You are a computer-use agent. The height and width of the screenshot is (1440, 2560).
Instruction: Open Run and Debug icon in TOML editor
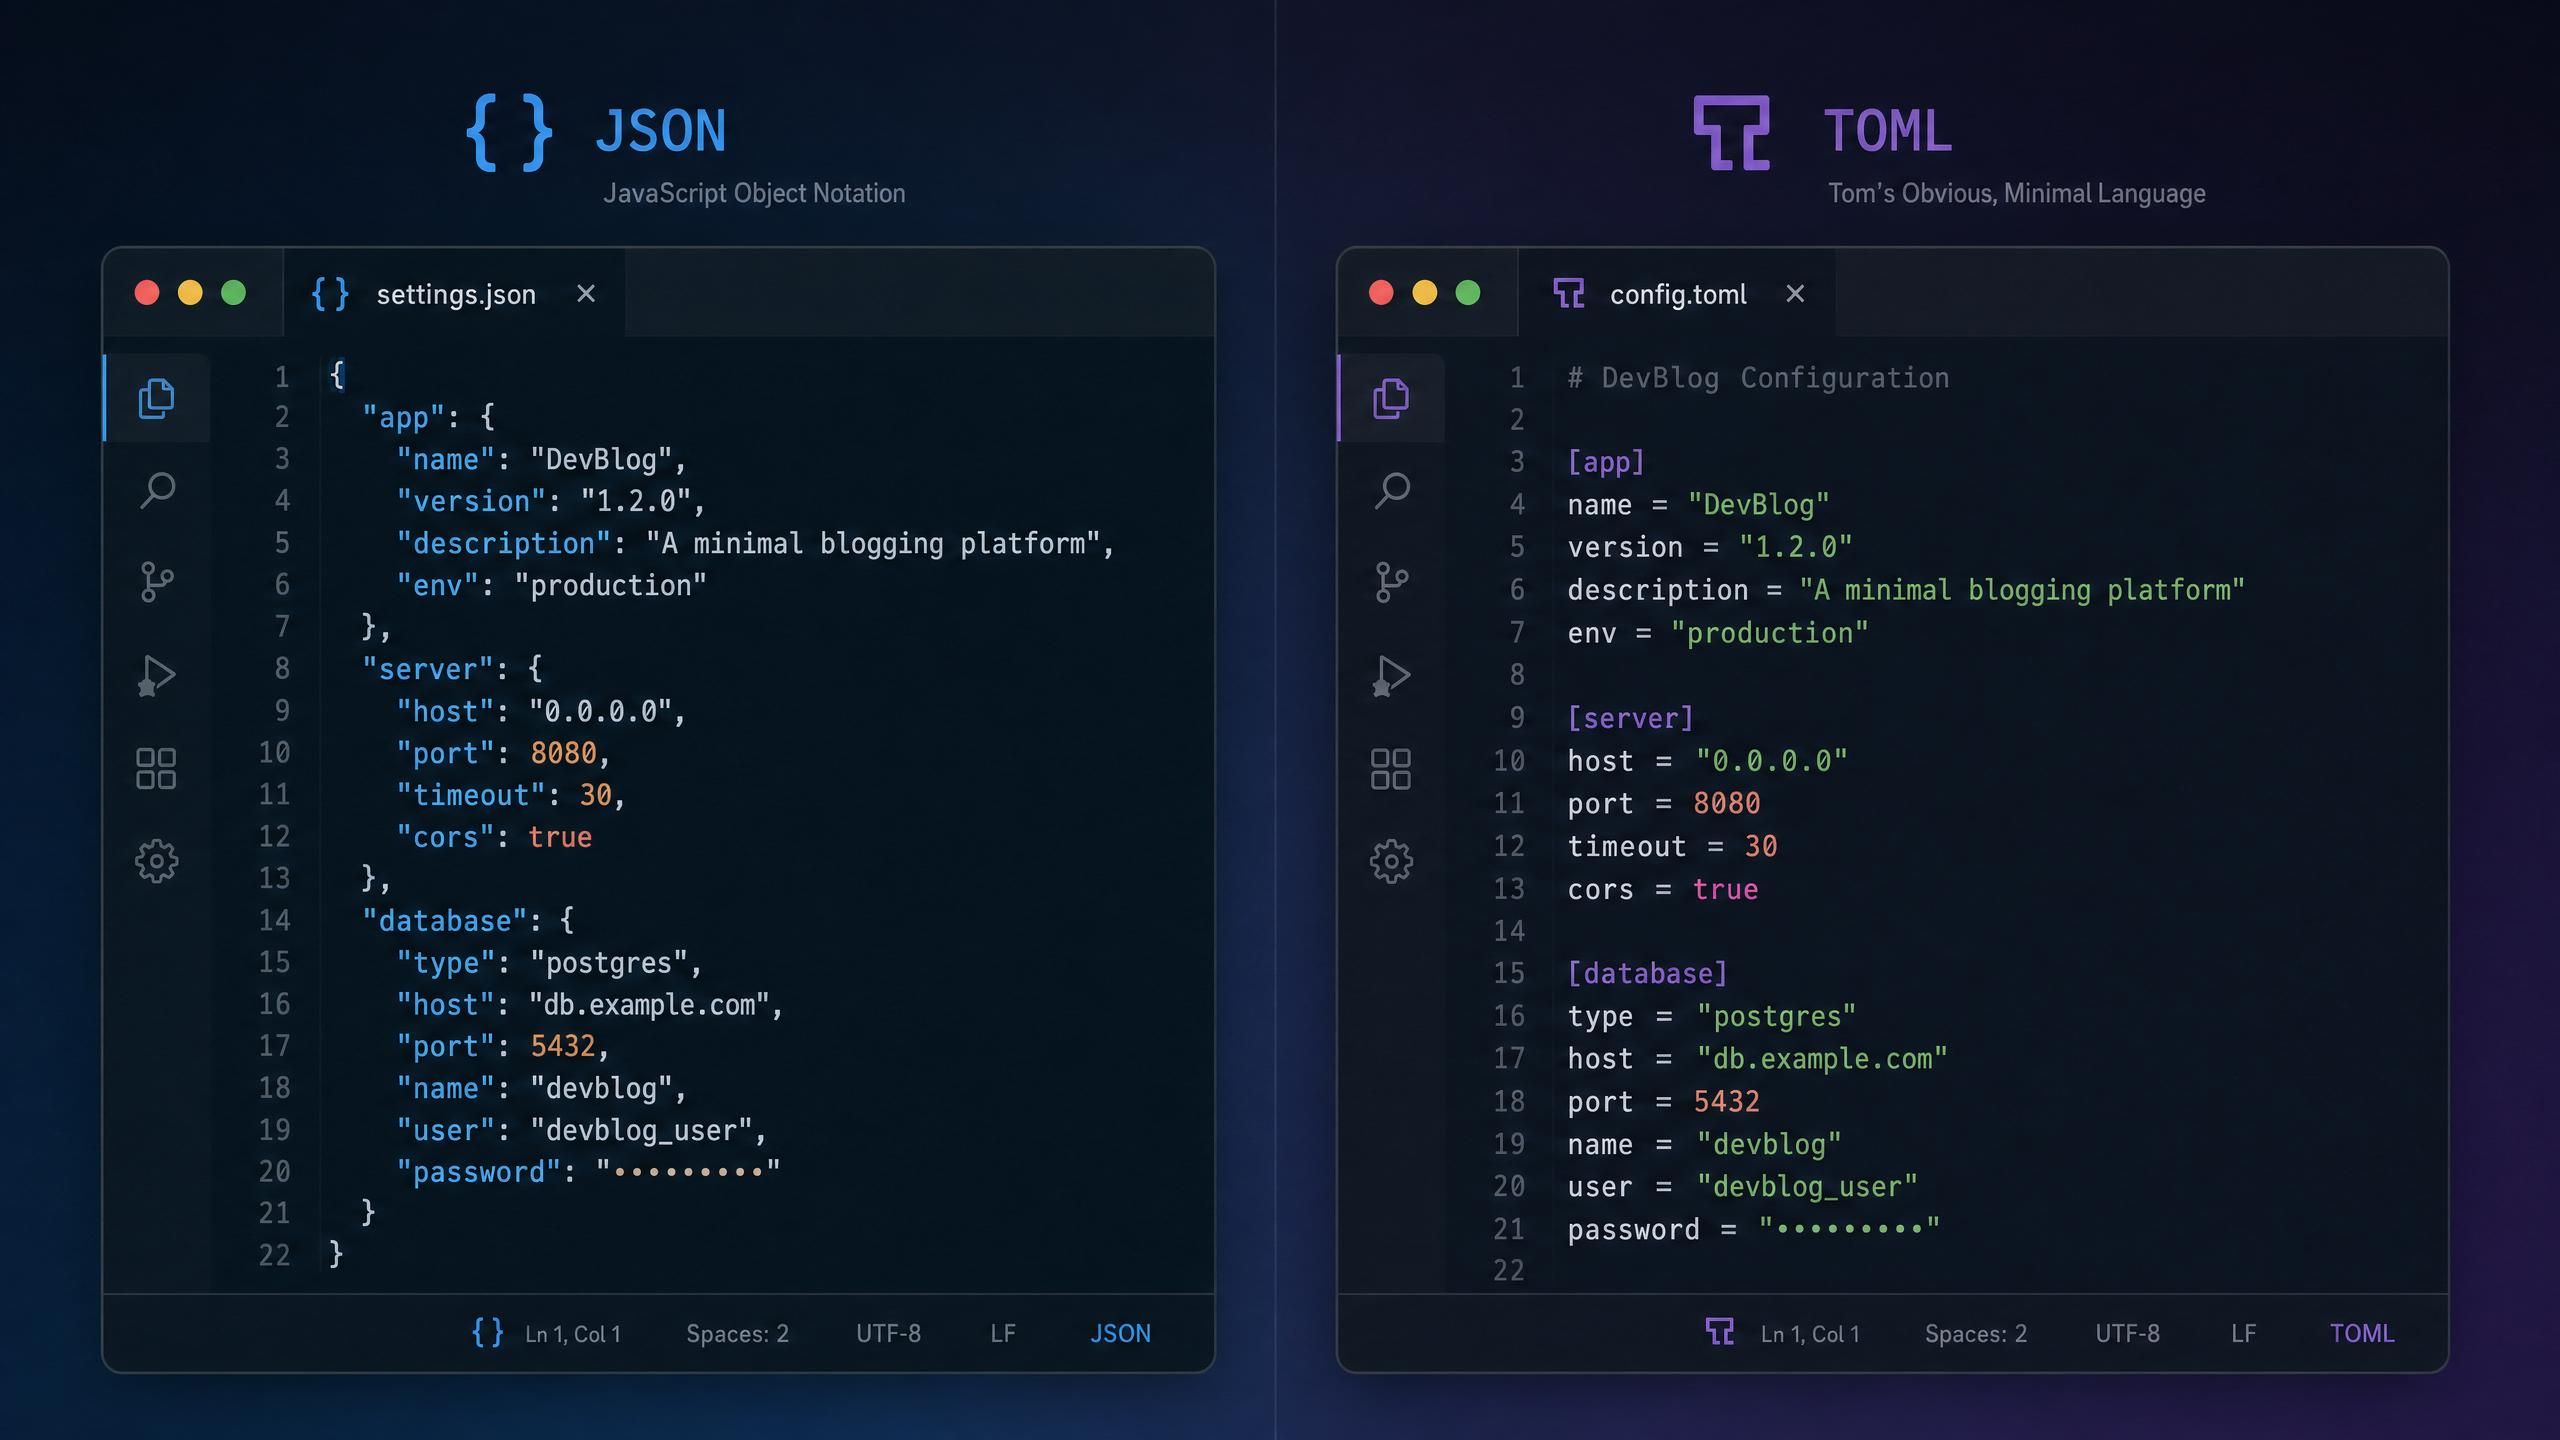1391,675
